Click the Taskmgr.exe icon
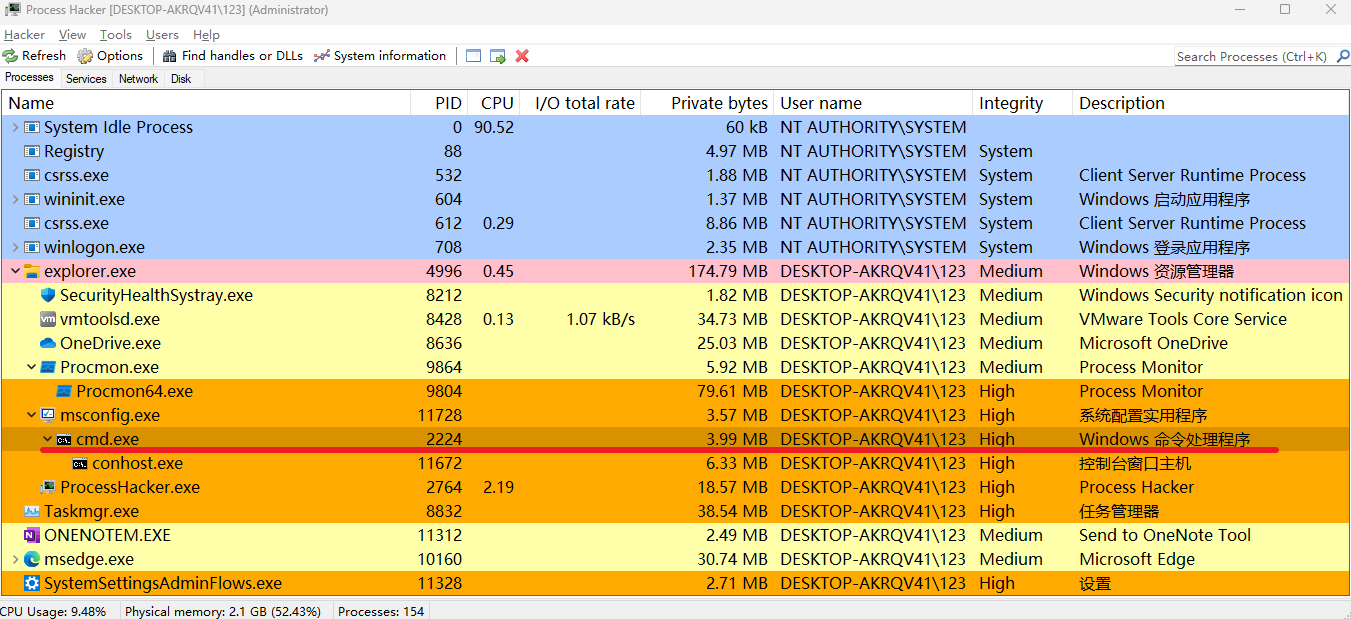Viewport: 1351px width, 619px height. coord(32,511)
